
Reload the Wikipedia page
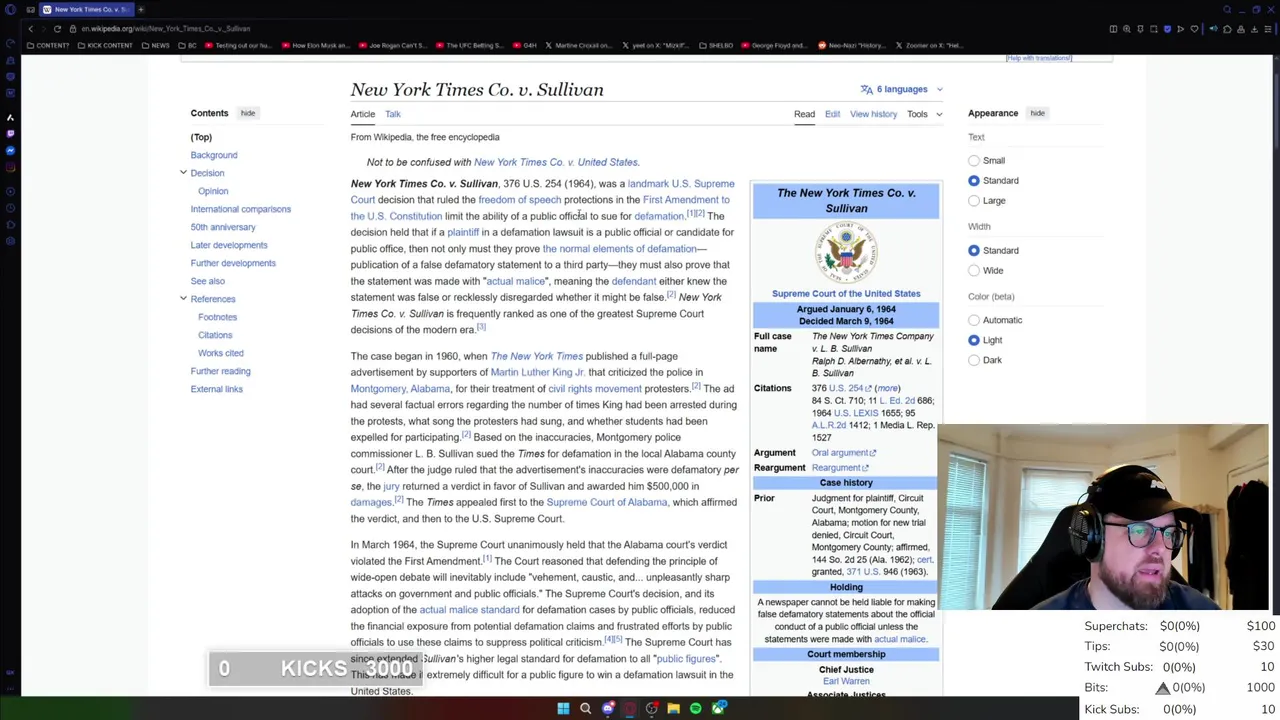[x=57, y=29]
